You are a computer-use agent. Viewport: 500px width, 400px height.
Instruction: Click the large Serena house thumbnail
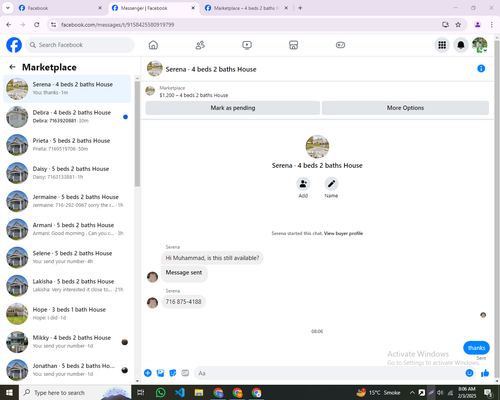[317, 146]
